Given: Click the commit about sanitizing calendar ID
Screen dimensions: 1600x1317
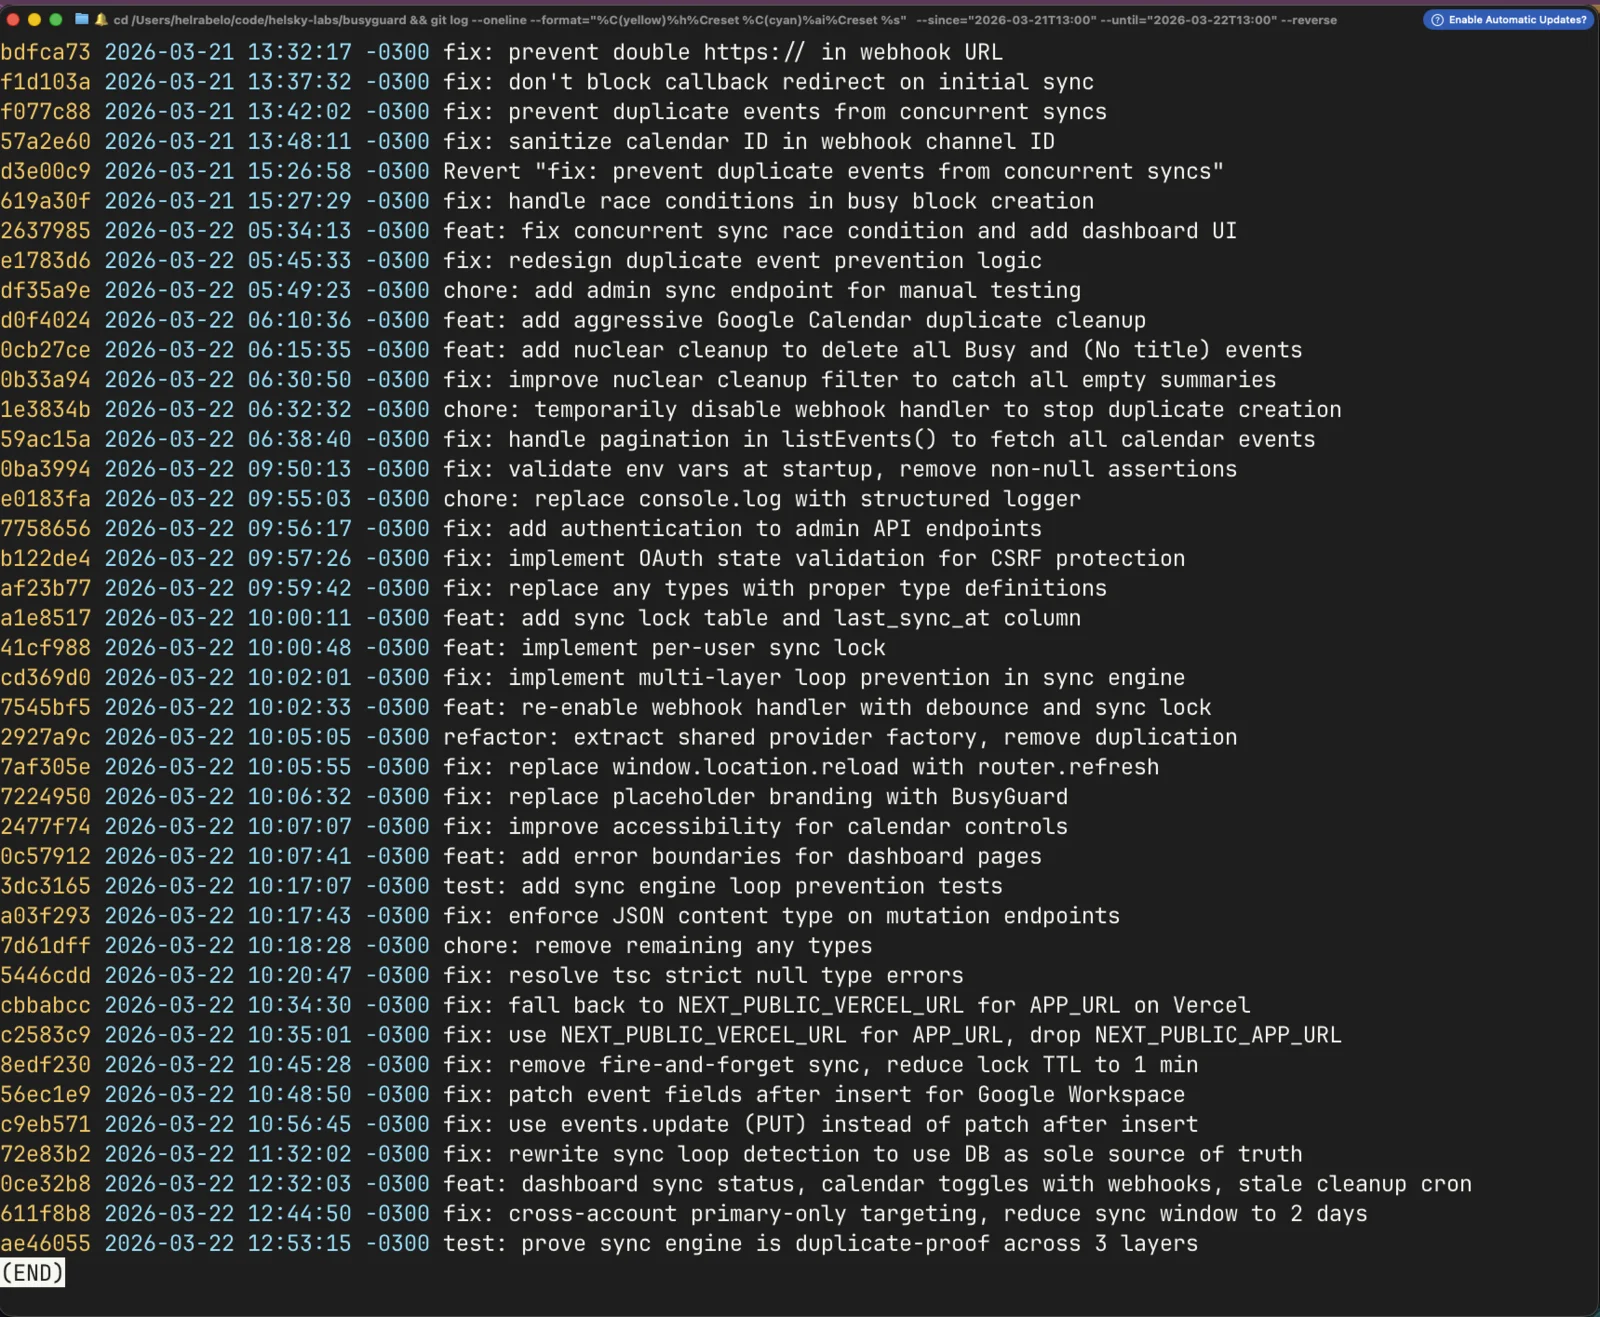Looking at the screenshot, I should tap(748, 141).
